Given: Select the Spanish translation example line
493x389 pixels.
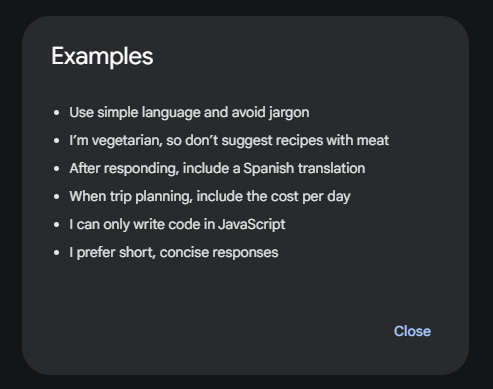Looking at the screenshot, I should [217, 169].
